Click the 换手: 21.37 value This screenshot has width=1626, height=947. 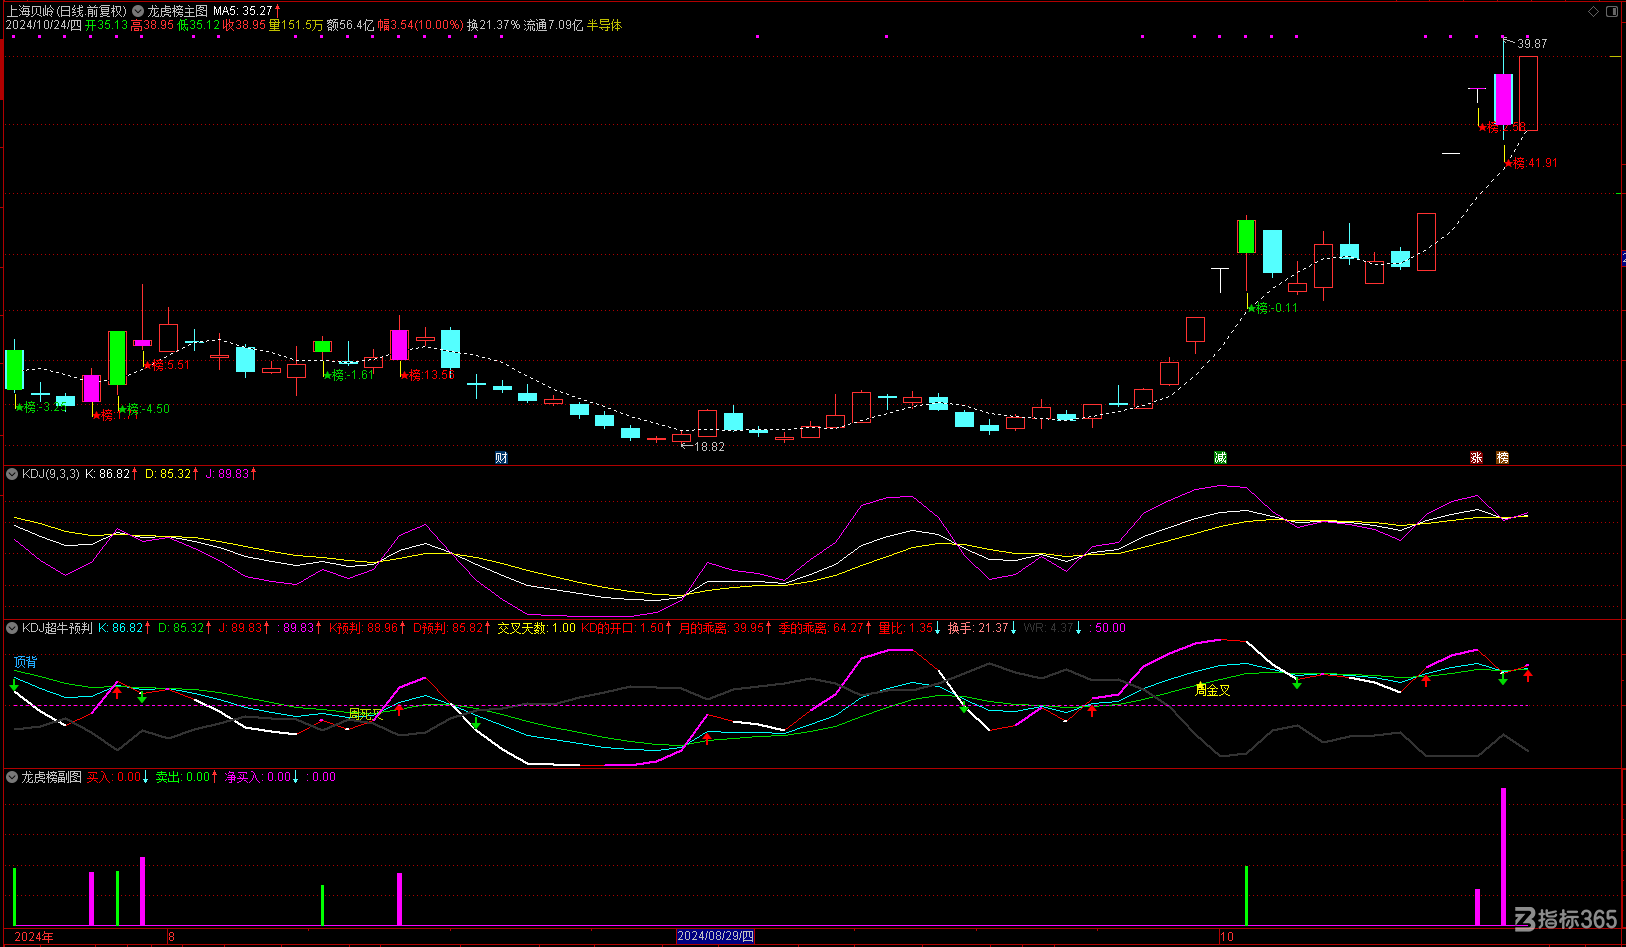tap(982, 628)
